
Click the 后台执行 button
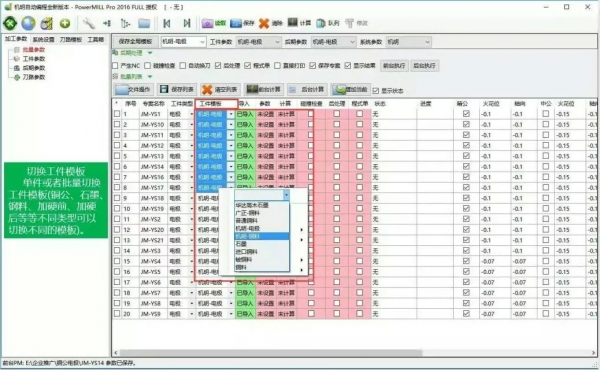424,66
